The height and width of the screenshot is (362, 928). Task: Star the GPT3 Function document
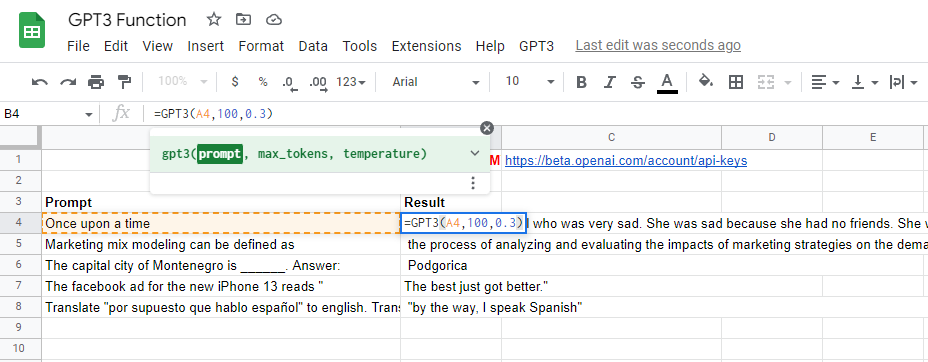click(x=214, y=20)
